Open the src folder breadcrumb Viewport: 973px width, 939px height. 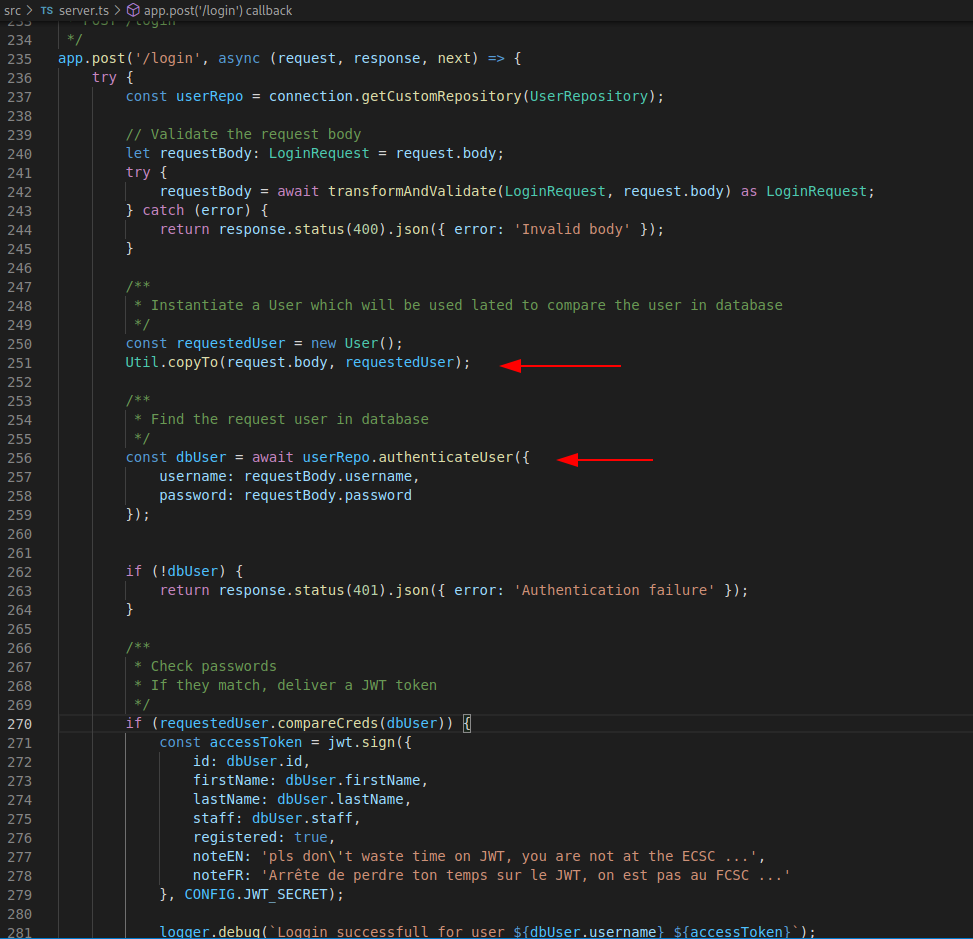pos(12,10)
